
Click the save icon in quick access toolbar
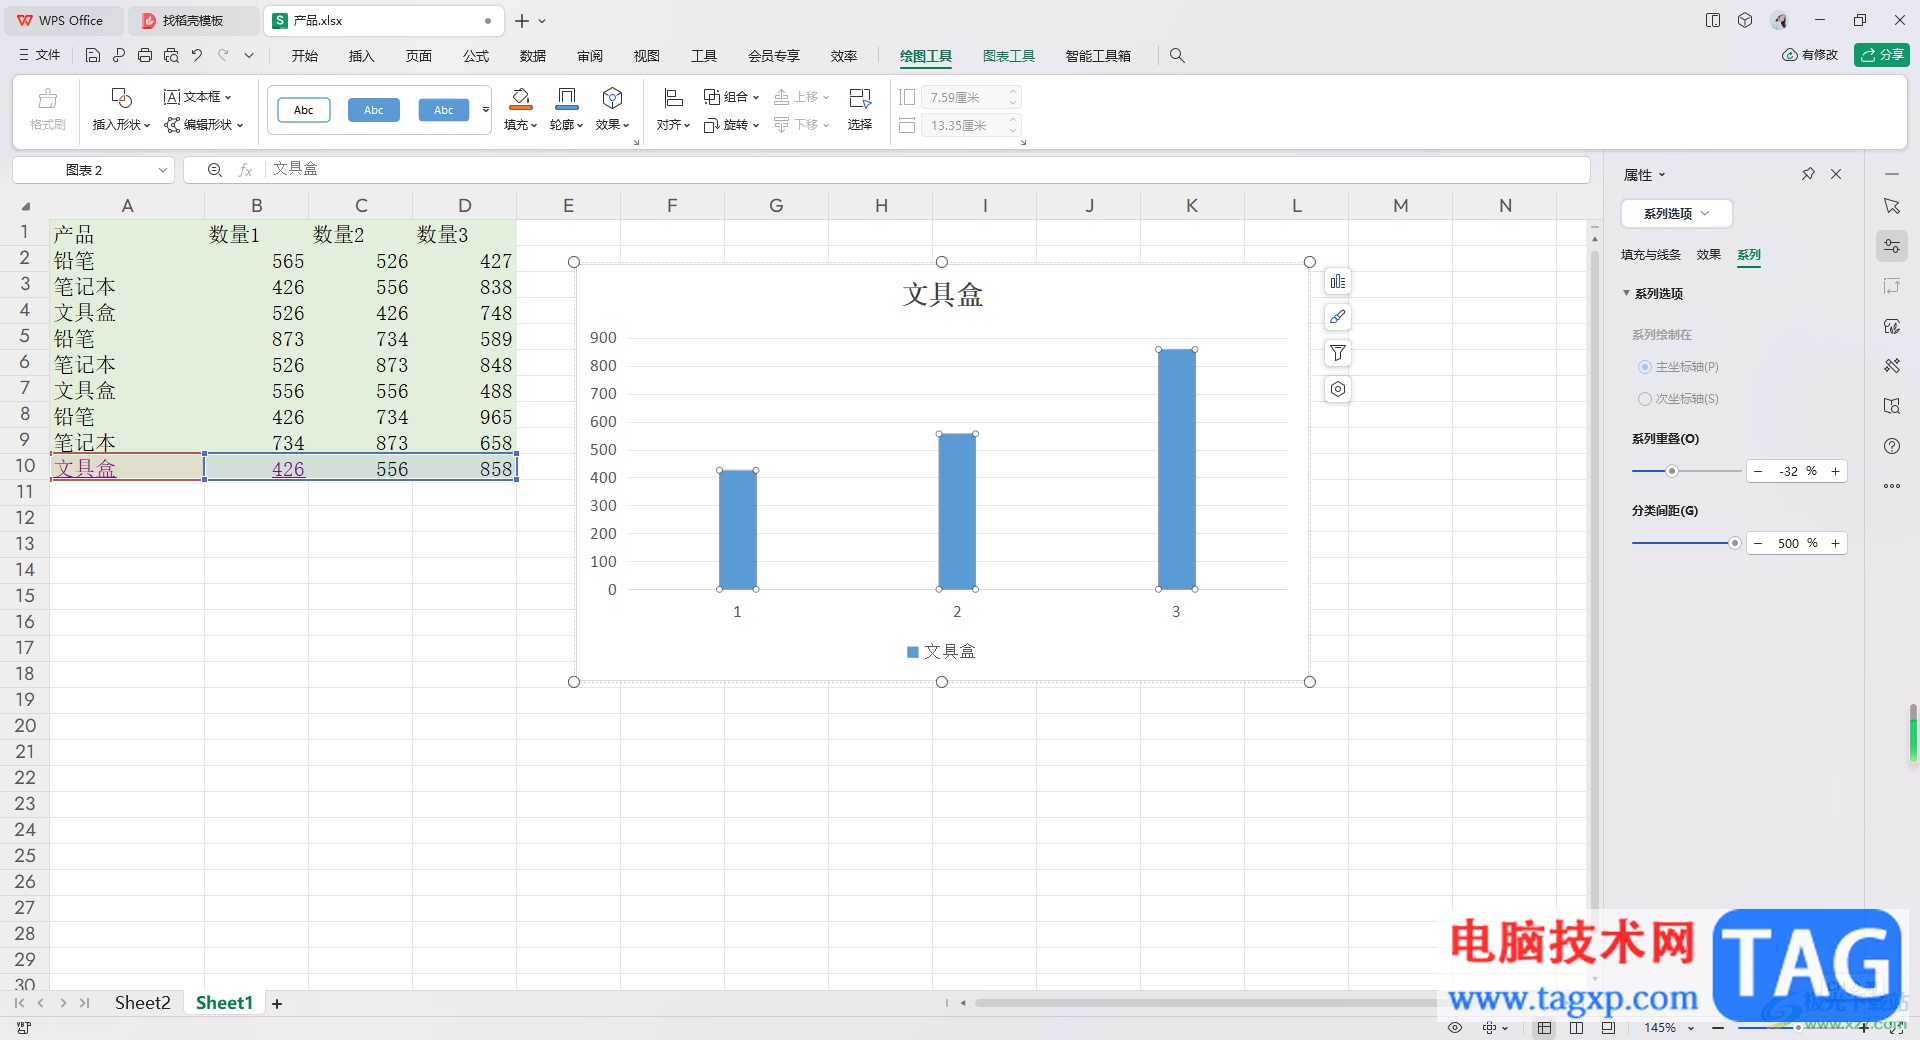coord(93,56)
